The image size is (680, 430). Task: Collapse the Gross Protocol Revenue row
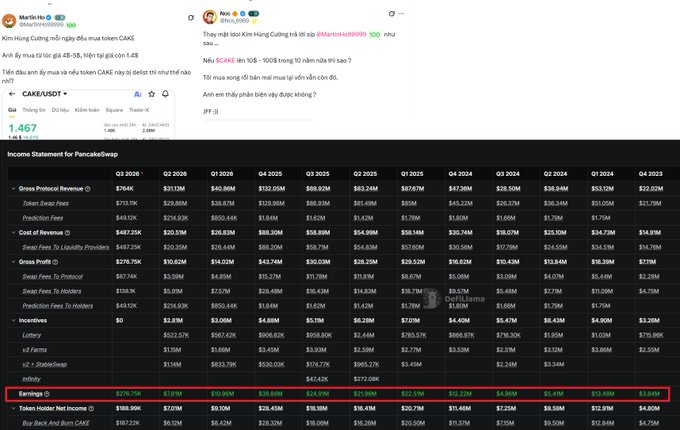click(x=13, y=189)
